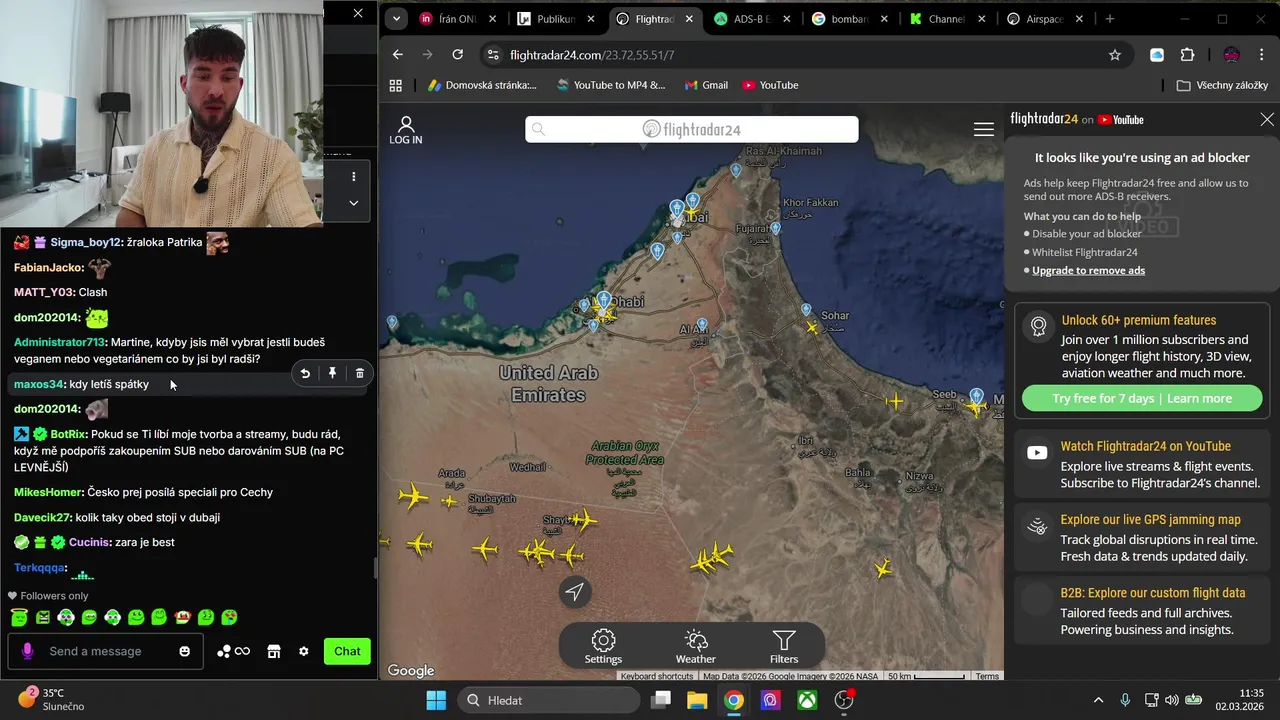The height and width of the screenshot is (720, 1280).
Task: Open the Domovská stránka bookmark
Action: pos(482,85)
